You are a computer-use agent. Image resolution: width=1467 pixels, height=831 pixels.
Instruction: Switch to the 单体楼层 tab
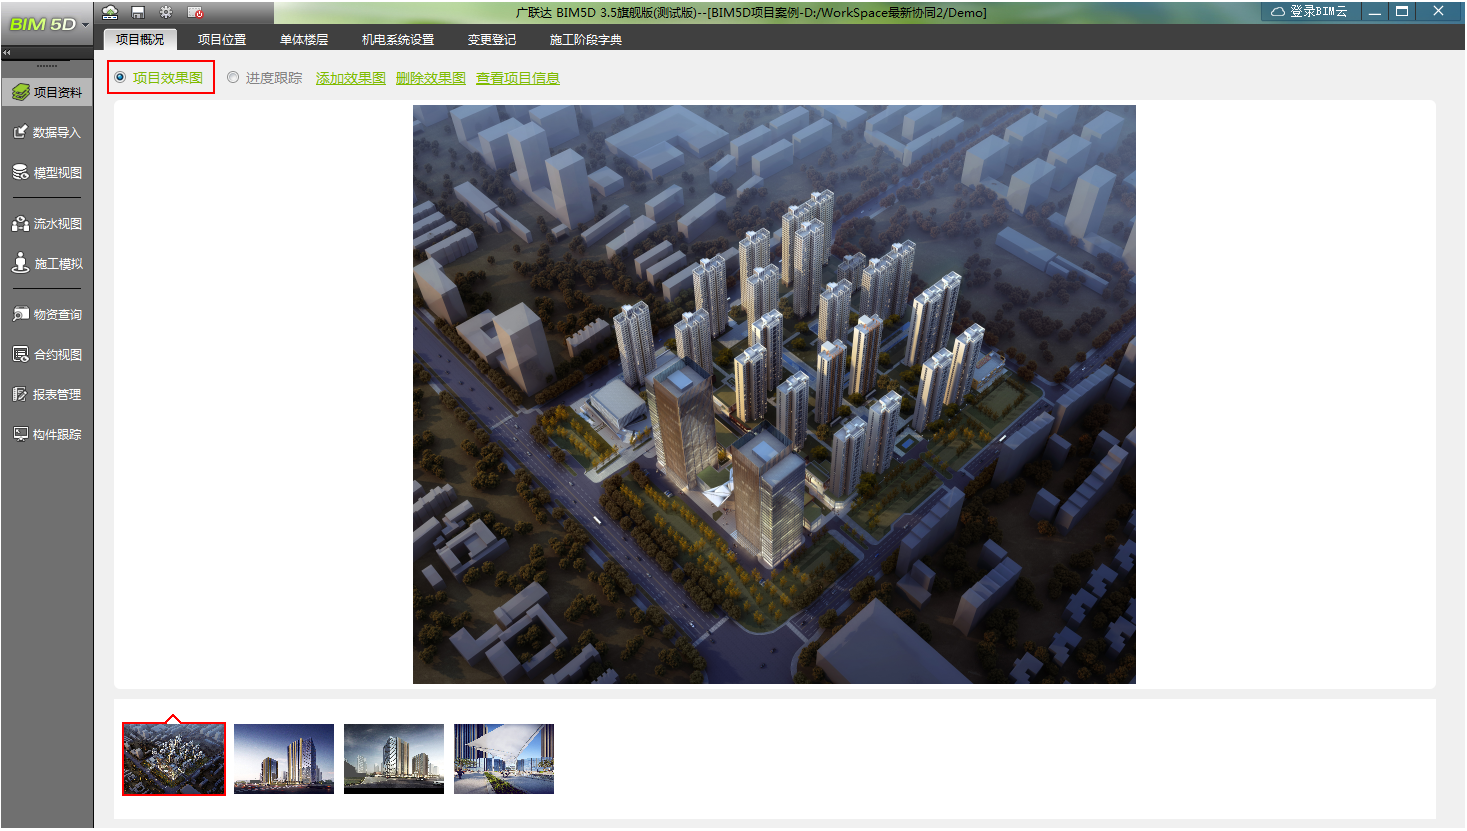[304, 39]
